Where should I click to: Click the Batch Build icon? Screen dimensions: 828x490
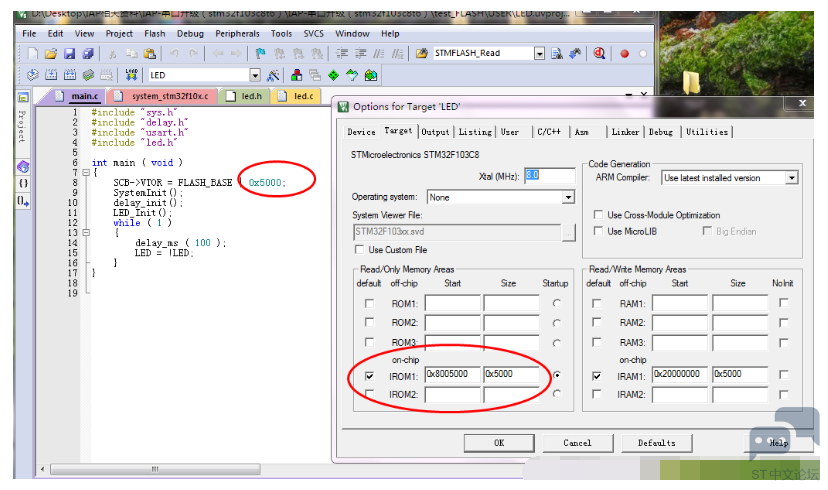pyautogui.click(x=88, y=75)
